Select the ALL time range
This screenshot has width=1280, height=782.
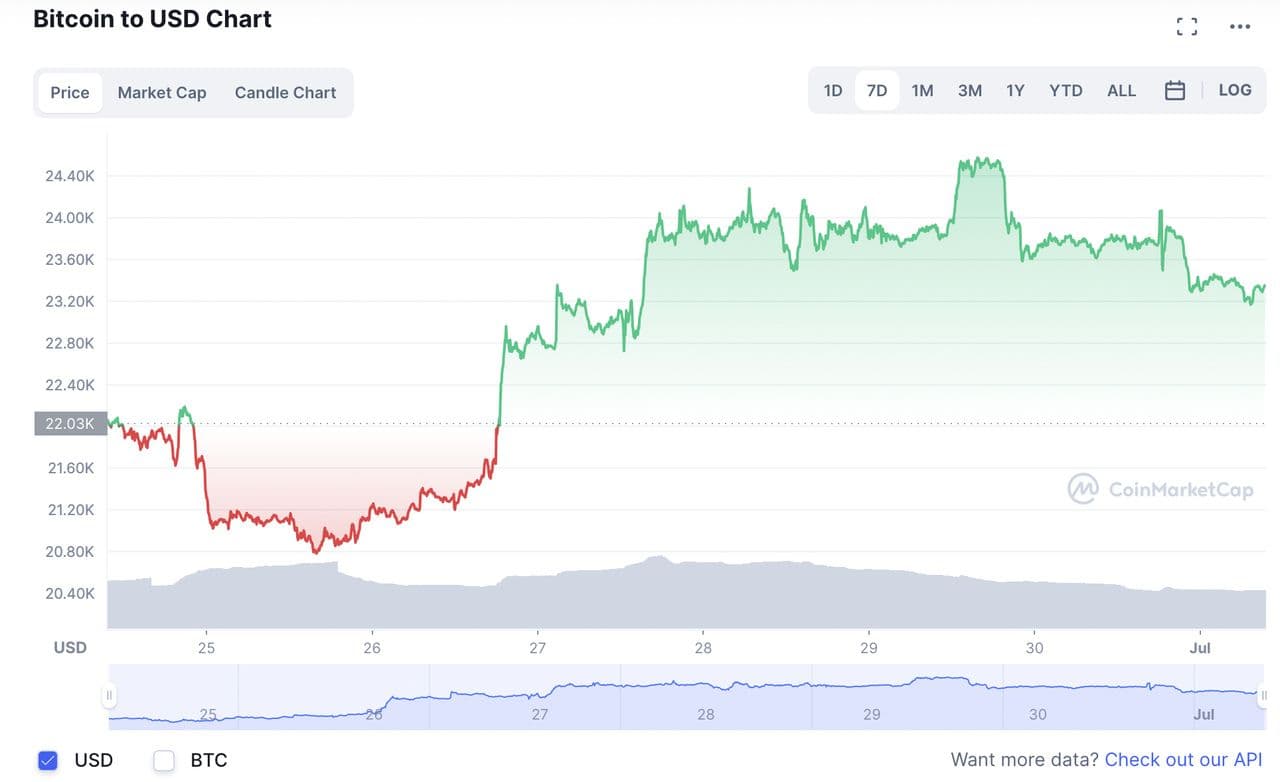tap(1121, 91)
